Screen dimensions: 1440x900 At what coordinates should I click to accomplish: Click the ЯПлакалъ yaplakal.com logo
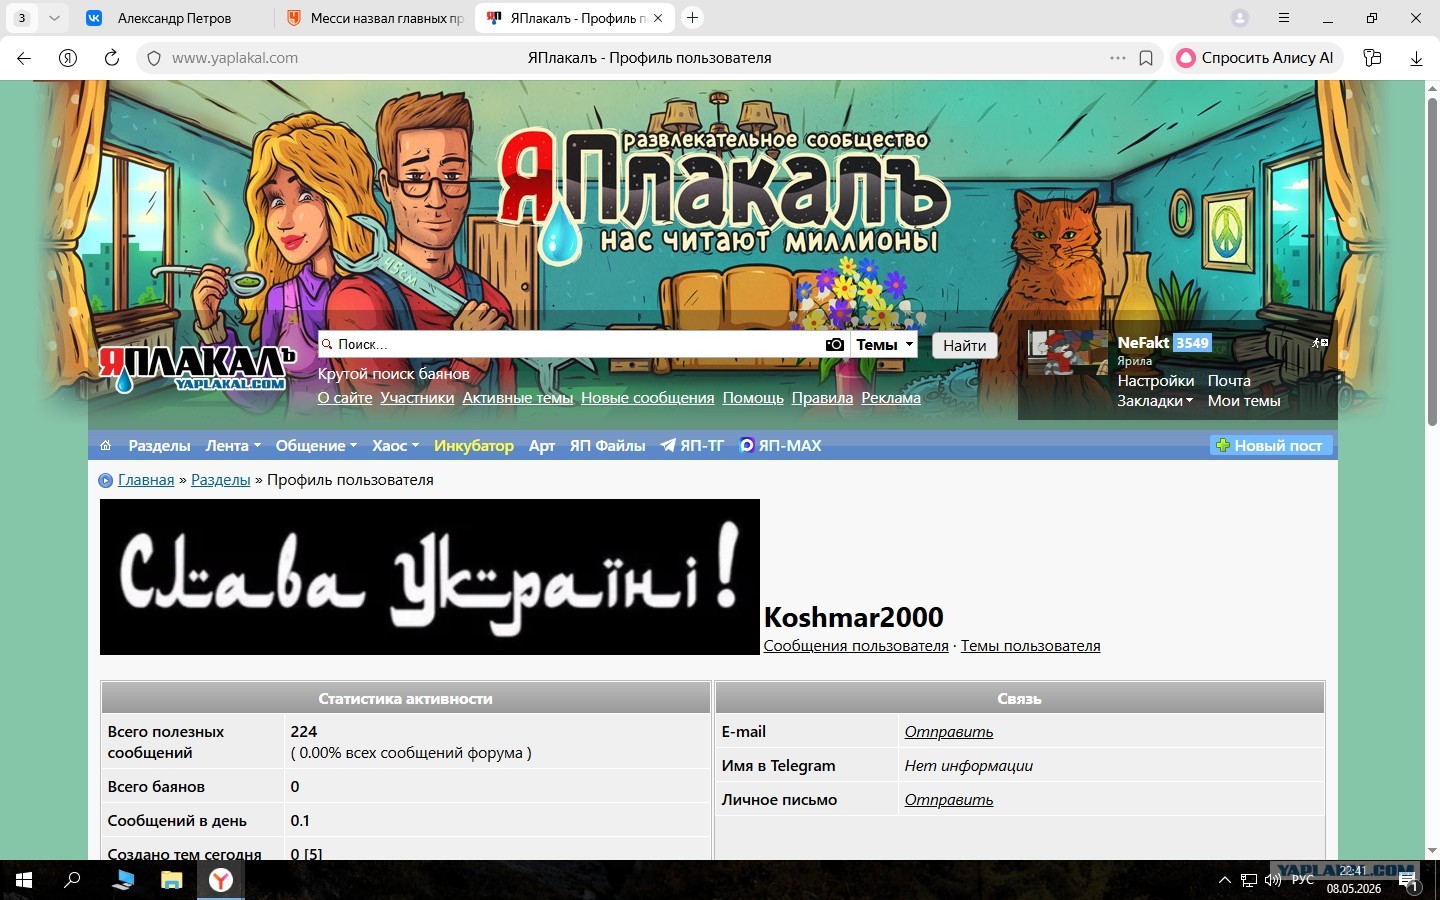pos(197,369)
